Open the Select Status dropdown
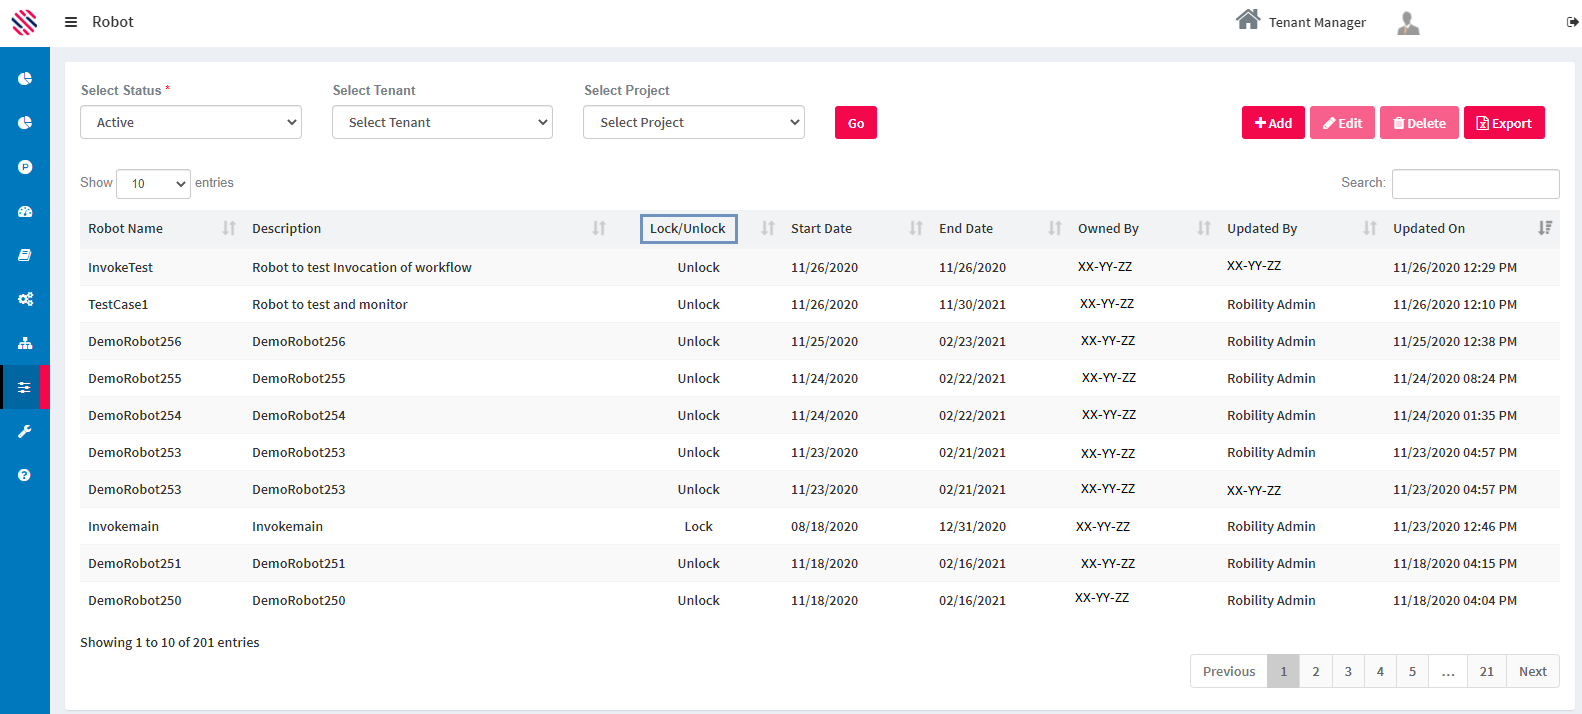 click(191, 123)
